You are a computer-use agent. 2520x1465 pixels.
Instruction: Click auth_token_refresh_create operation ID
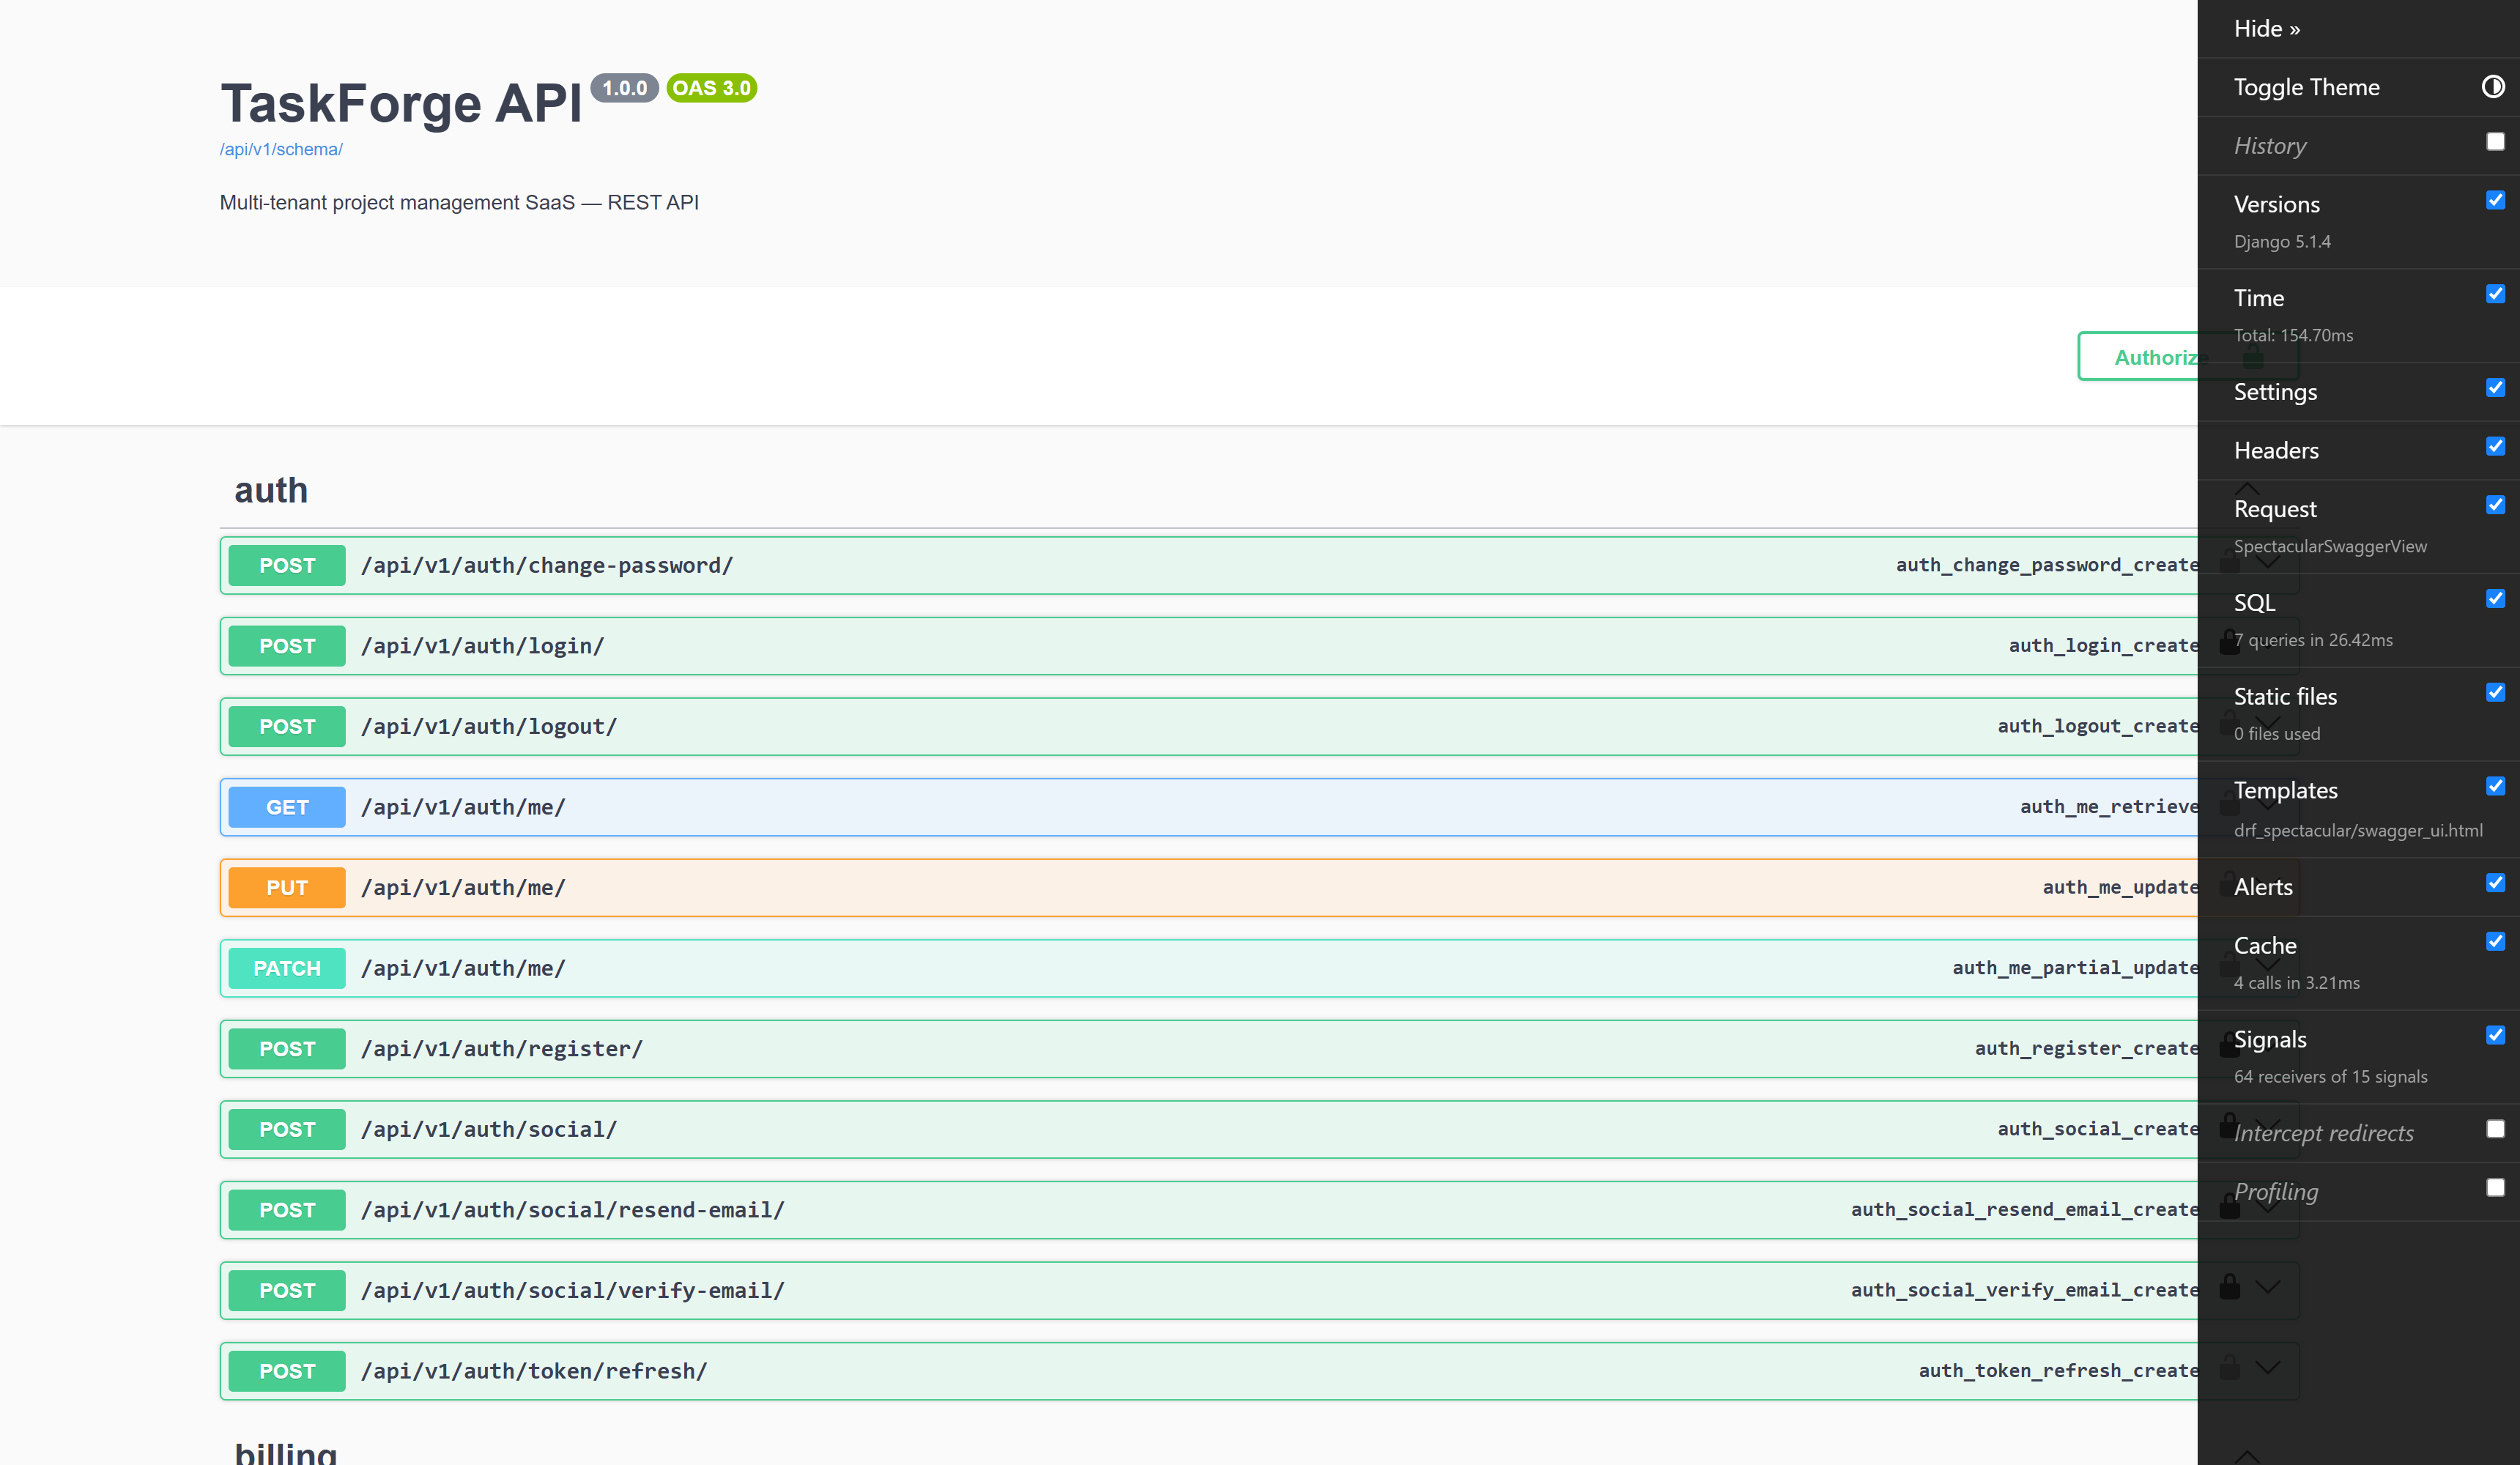click(x=2058, y=1371)
